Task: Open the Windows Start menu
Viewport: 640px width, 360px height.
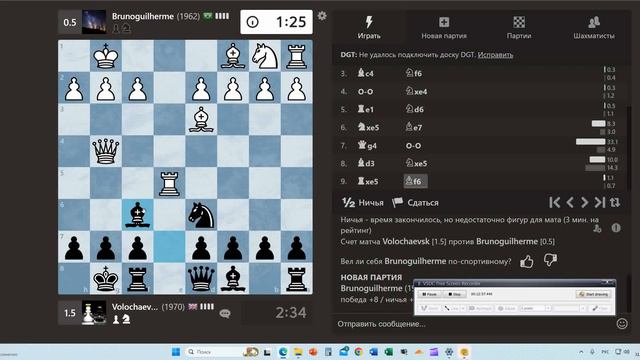Action: [x=176, y=352]
